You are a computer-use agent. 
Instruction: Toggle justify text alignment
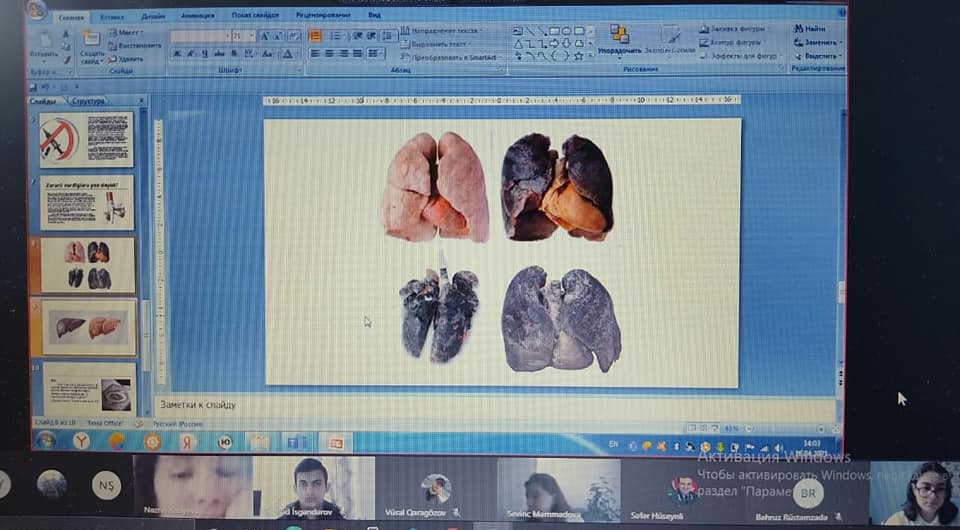point(358,54)
